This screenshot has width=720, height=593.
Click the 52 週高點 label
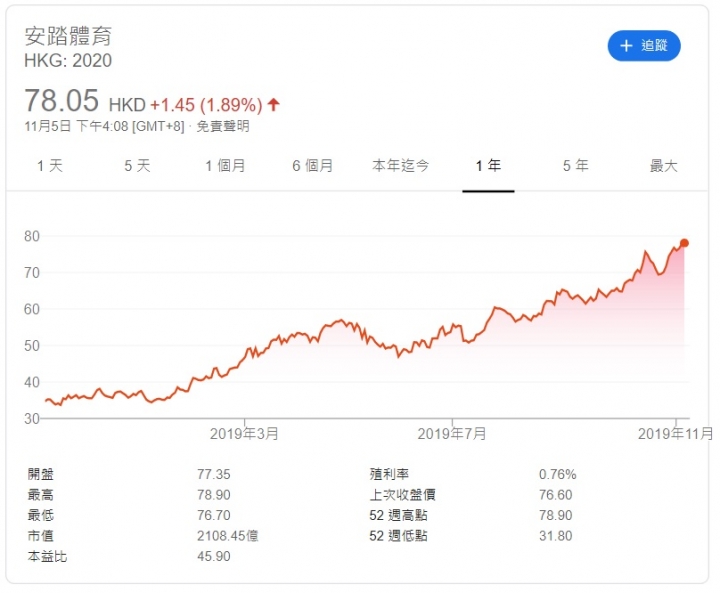(399, 515)
